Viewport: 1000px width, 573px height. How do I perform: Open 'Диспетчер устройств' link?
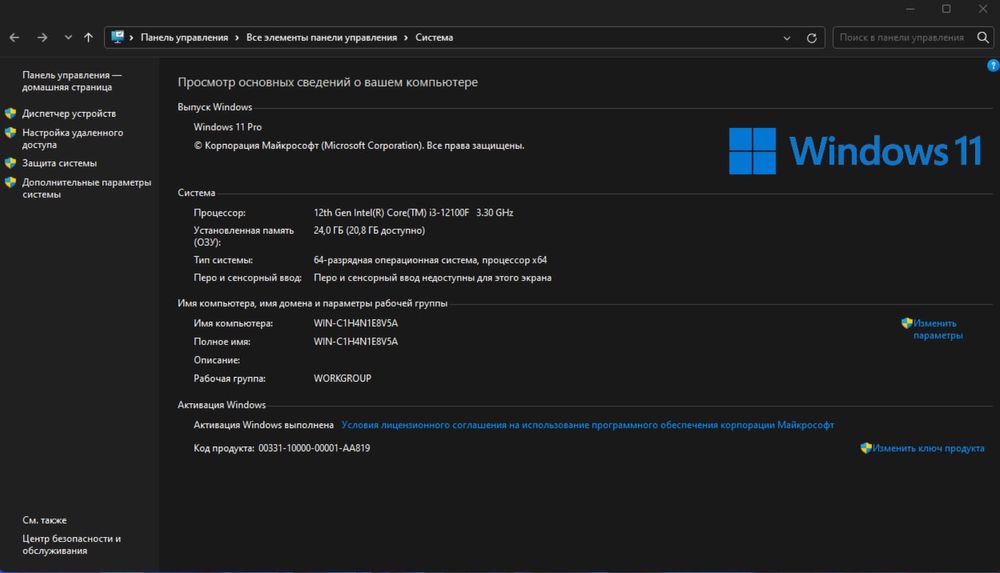tap(69, 114)
